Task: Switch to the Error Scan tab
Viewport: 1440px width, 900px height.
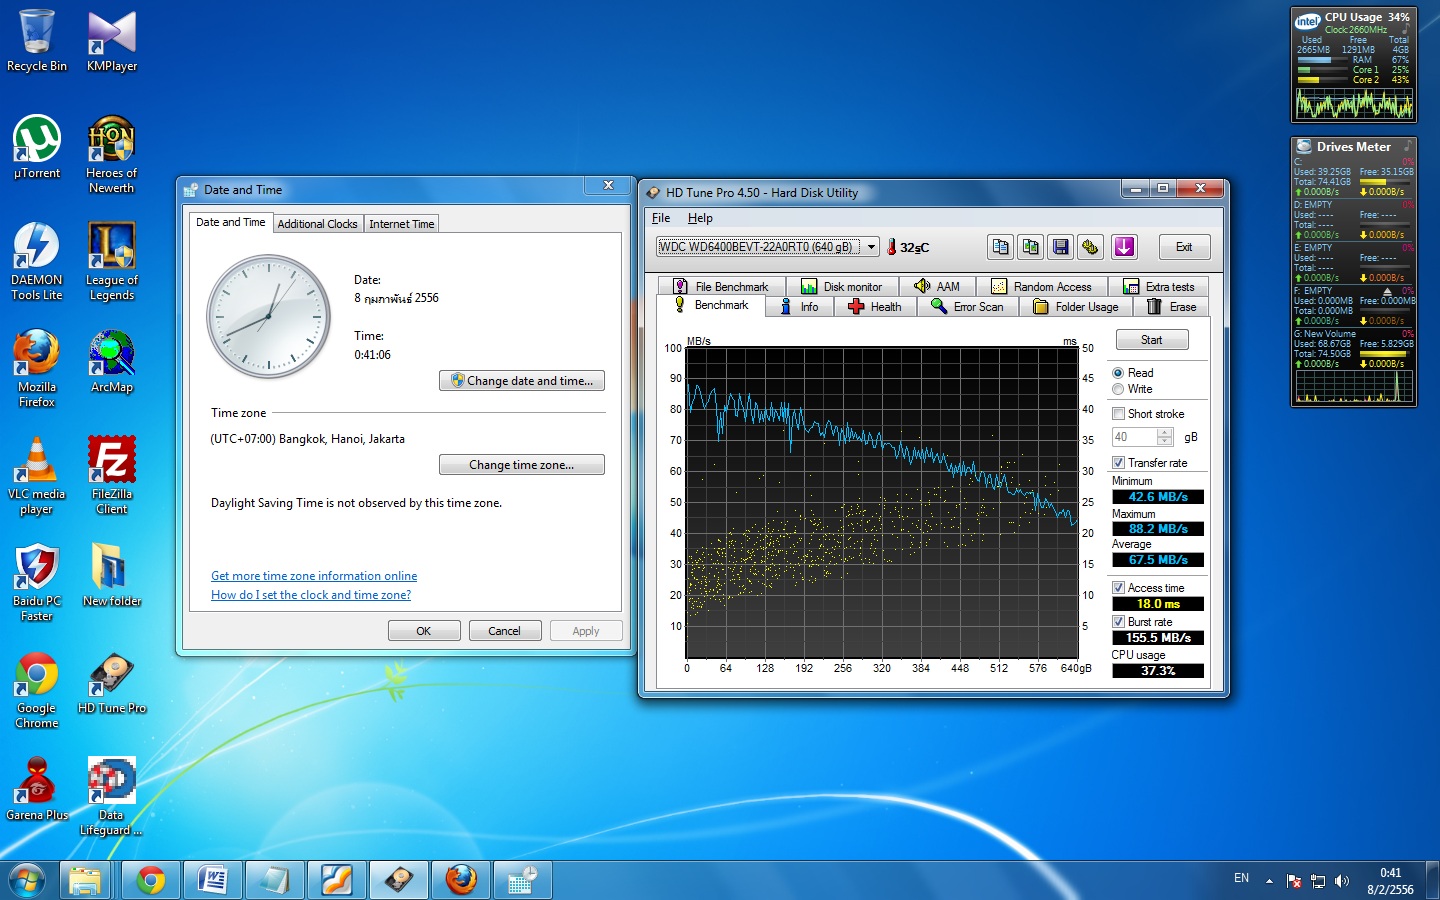Action: [x=967, y=307]
